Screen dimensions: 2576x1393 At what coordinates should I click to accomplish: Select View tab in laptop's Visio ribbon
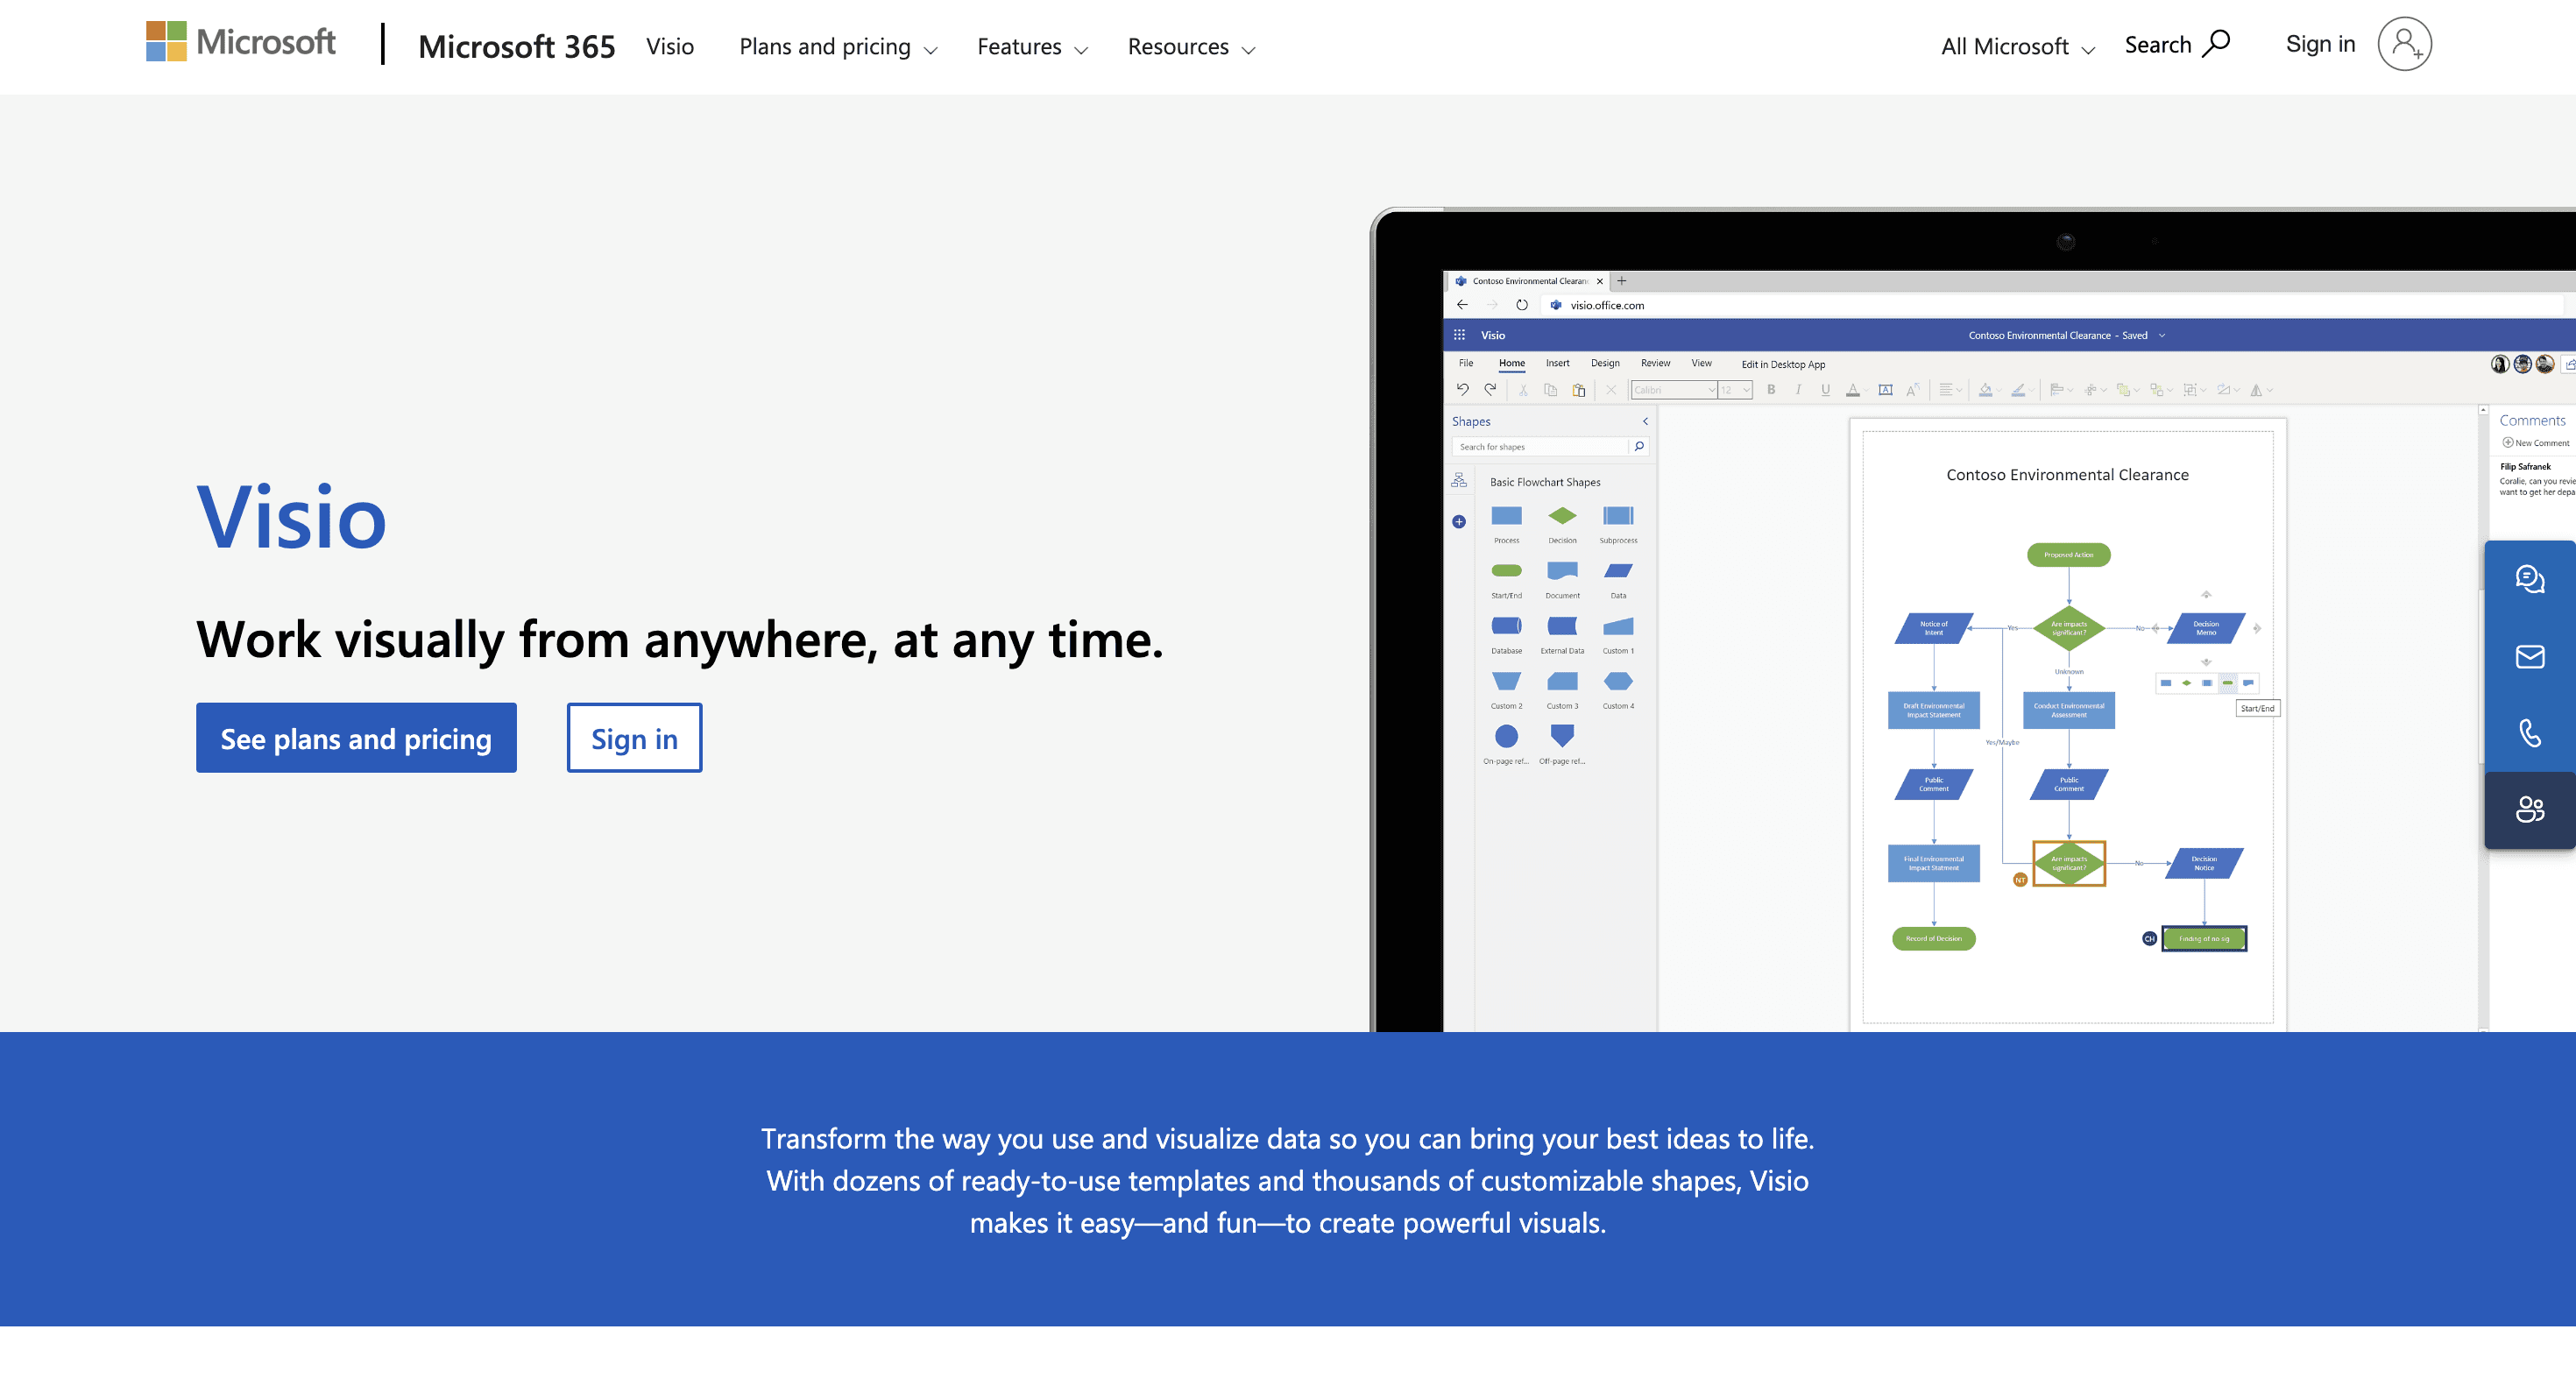(1701, 364)
